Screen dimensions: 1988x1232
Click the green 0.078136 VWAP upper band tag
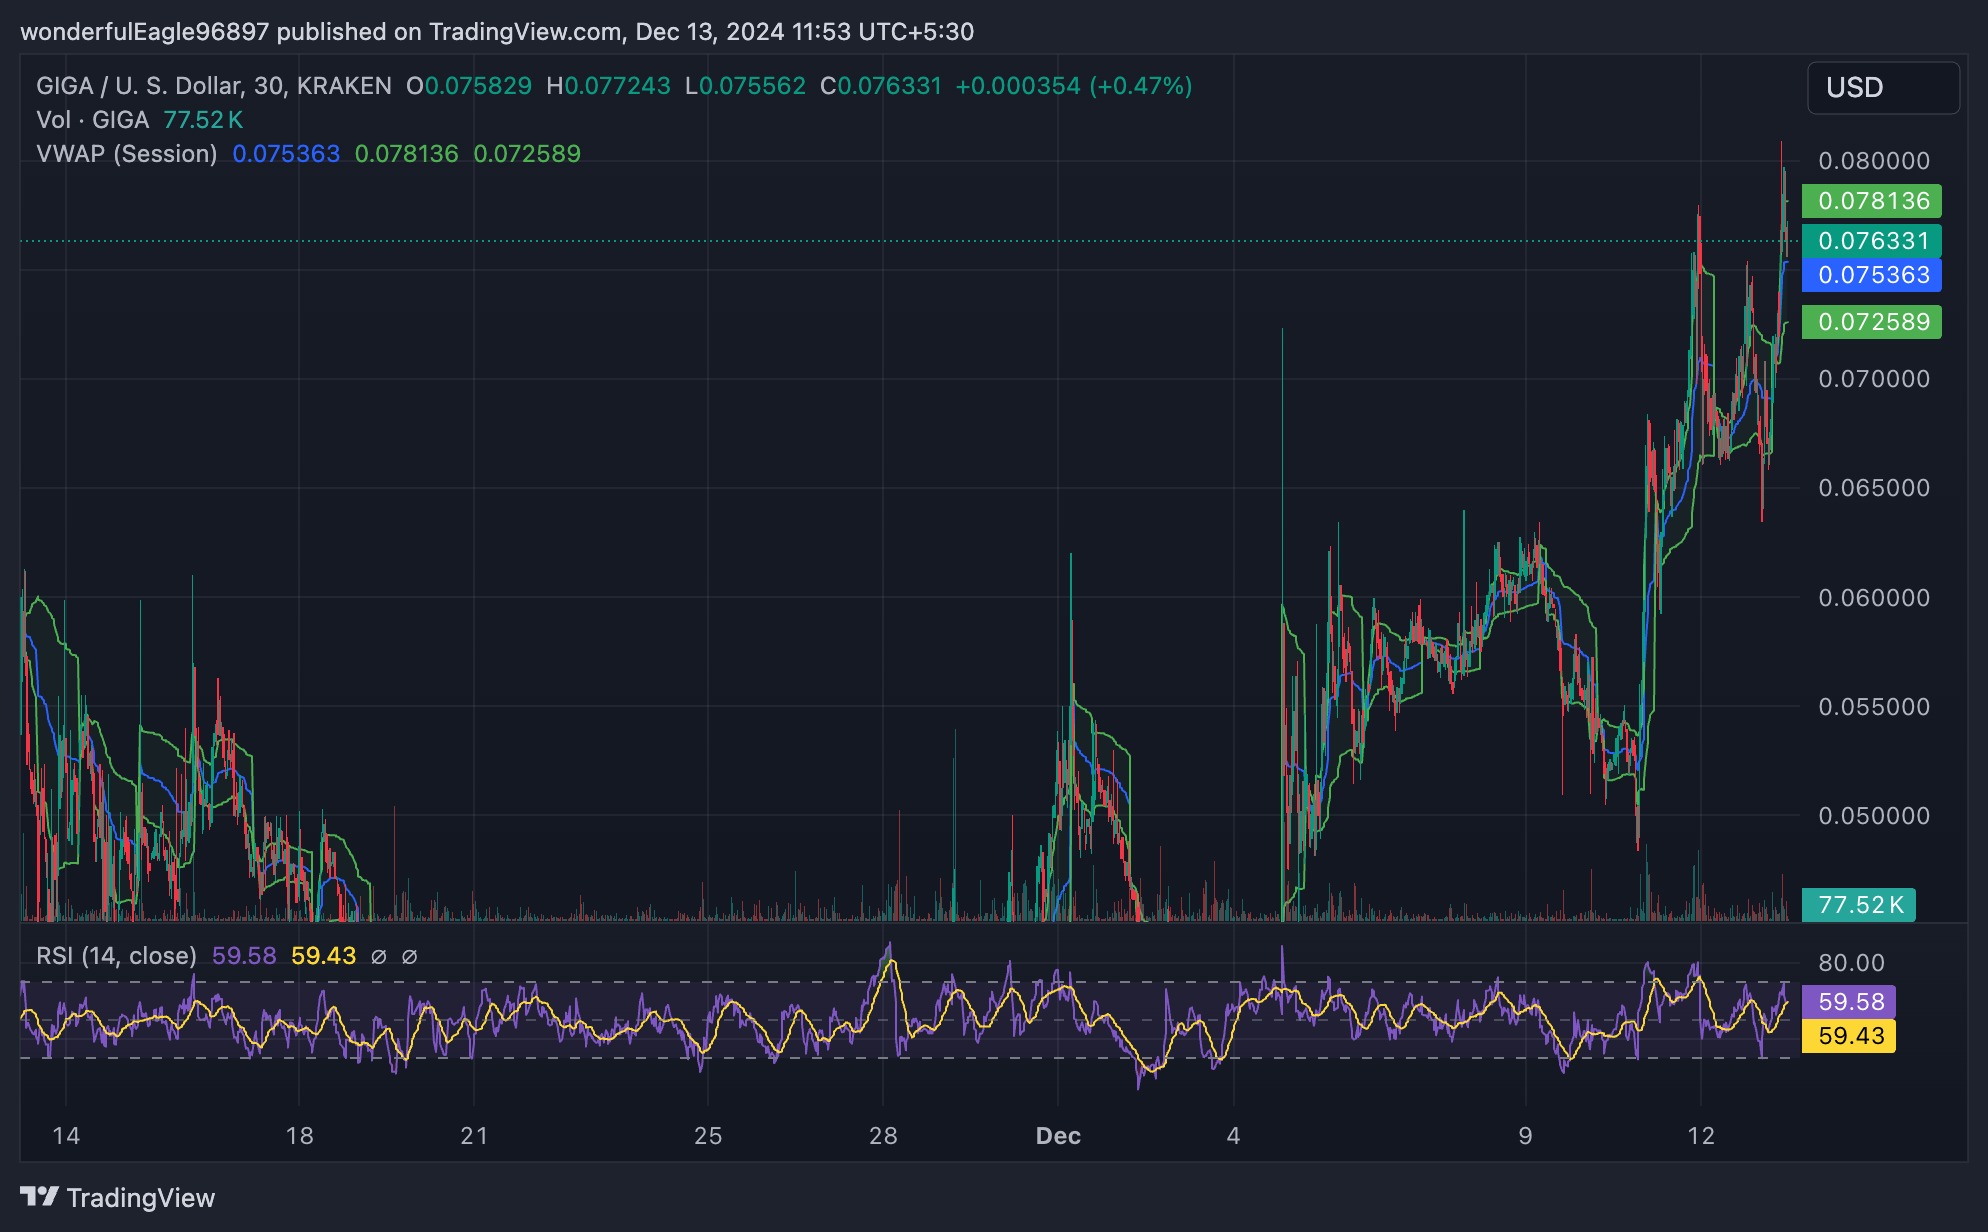[1871, 201]
